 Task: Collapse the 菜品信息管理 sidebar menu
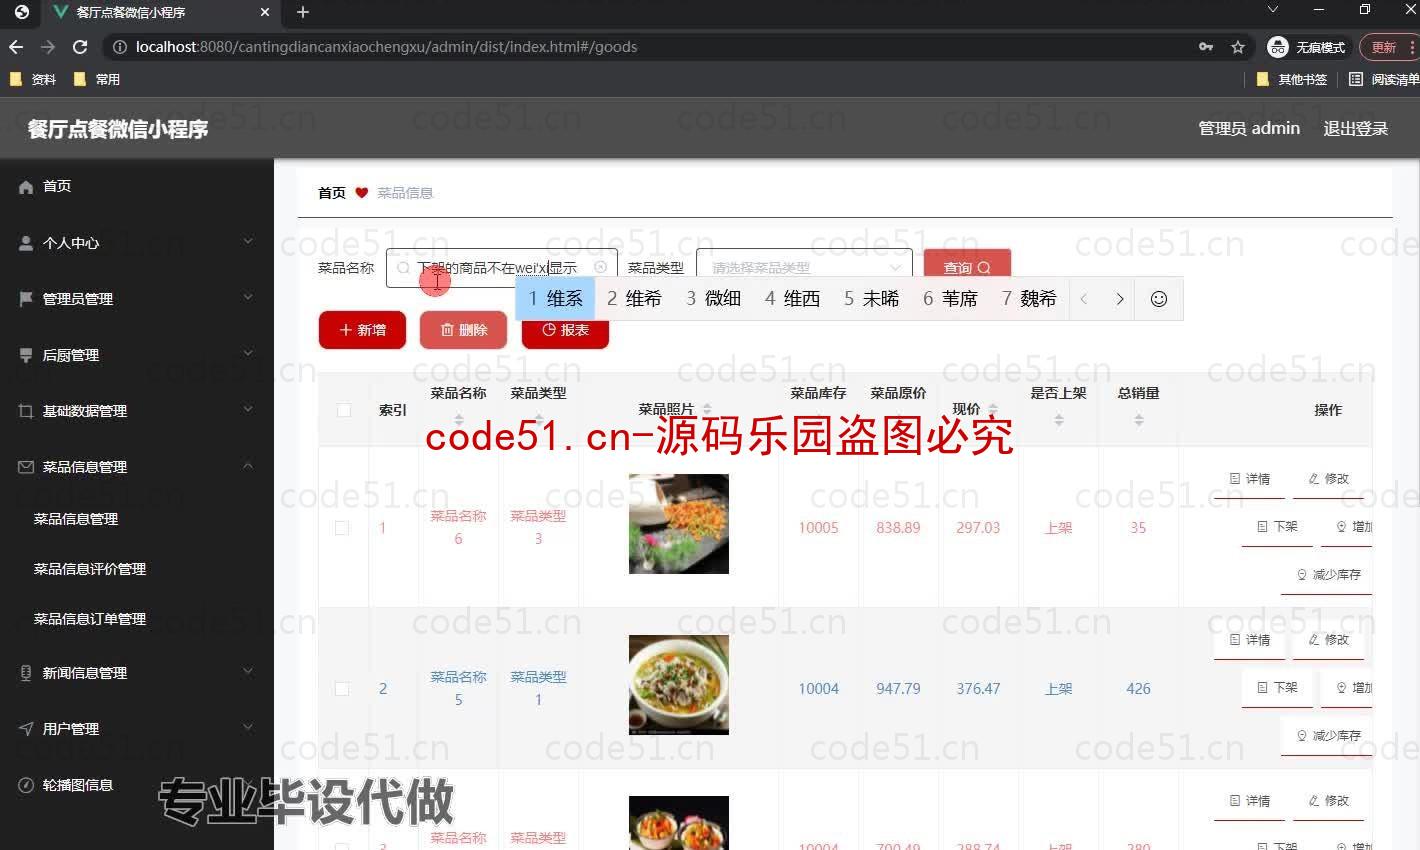[x=137, y=466]
